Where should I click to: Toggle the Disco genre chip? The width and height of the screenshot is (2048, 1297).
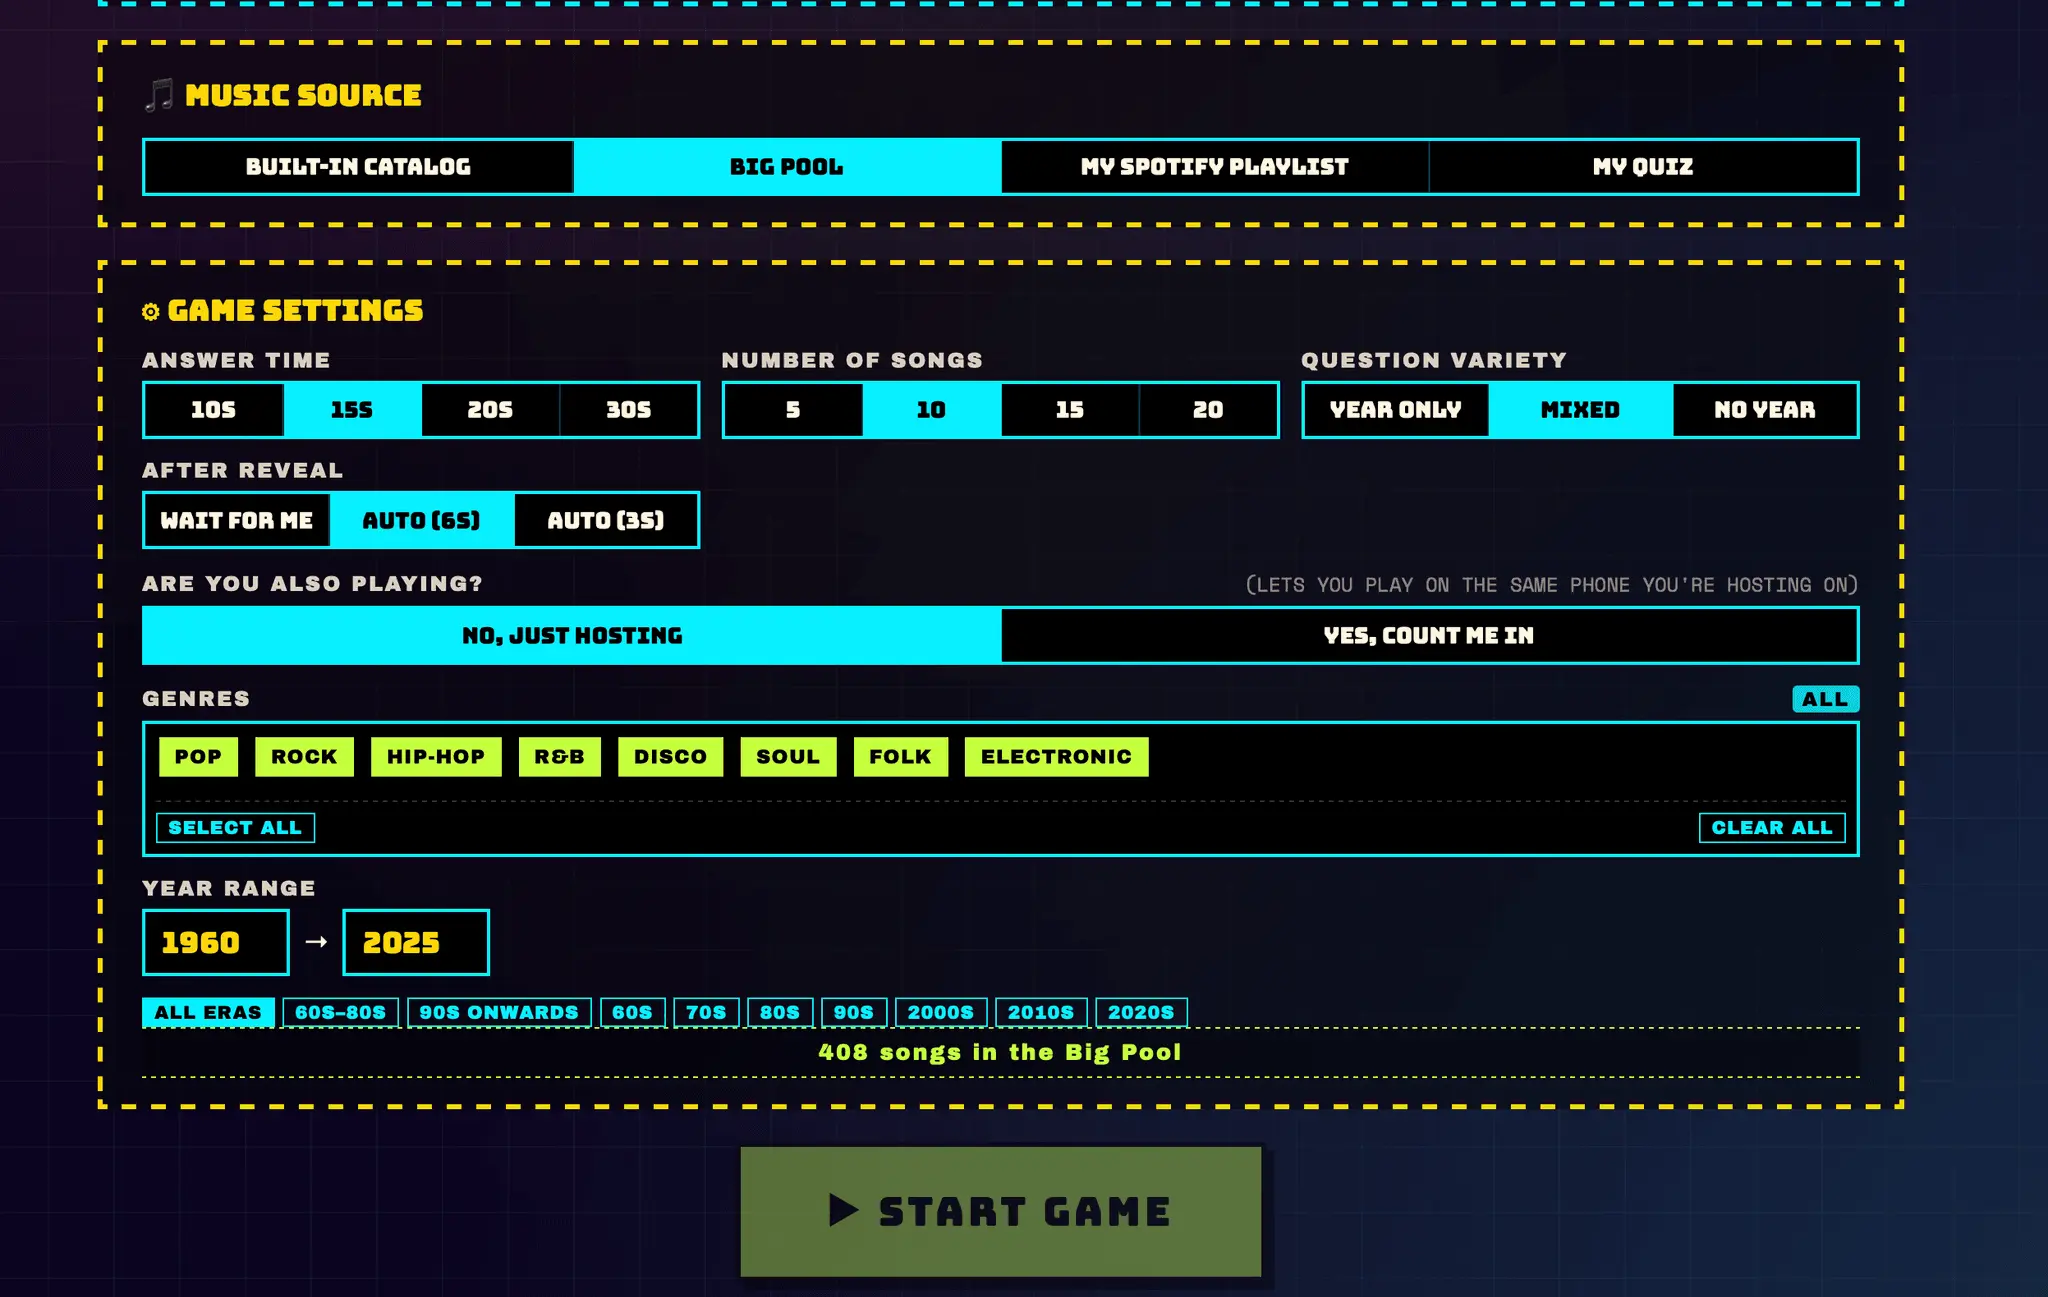(x=671, y=757)
